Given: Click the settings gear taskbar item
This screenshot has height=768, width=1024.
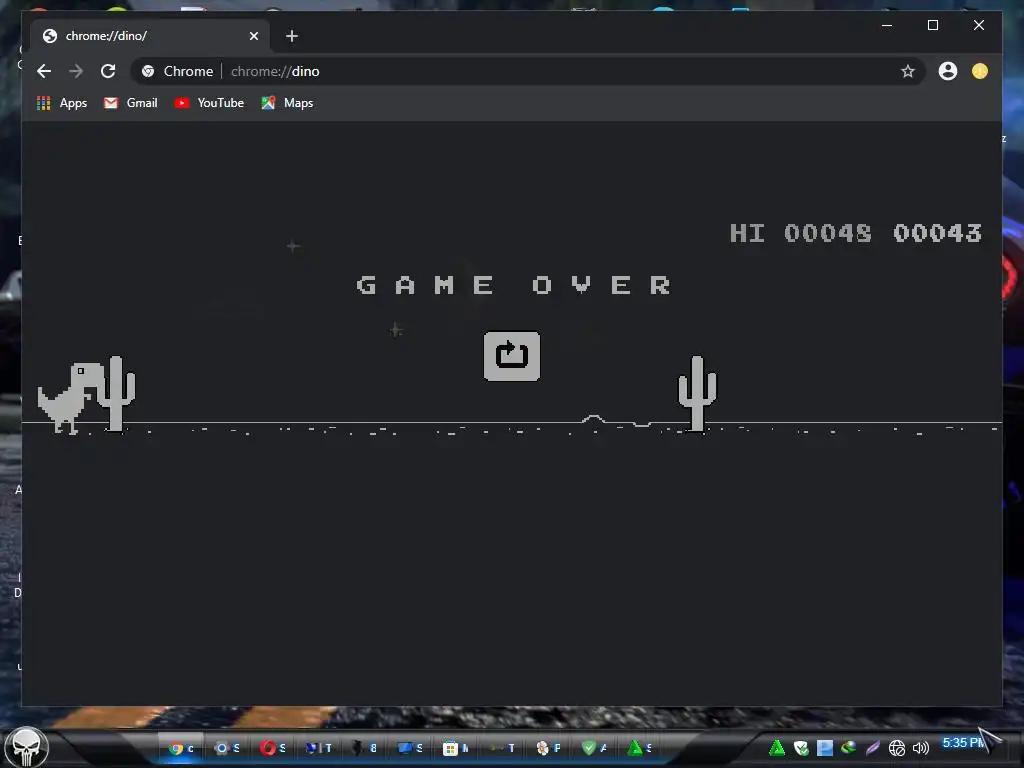Looking at the screenshot, I should pos(227,748).
